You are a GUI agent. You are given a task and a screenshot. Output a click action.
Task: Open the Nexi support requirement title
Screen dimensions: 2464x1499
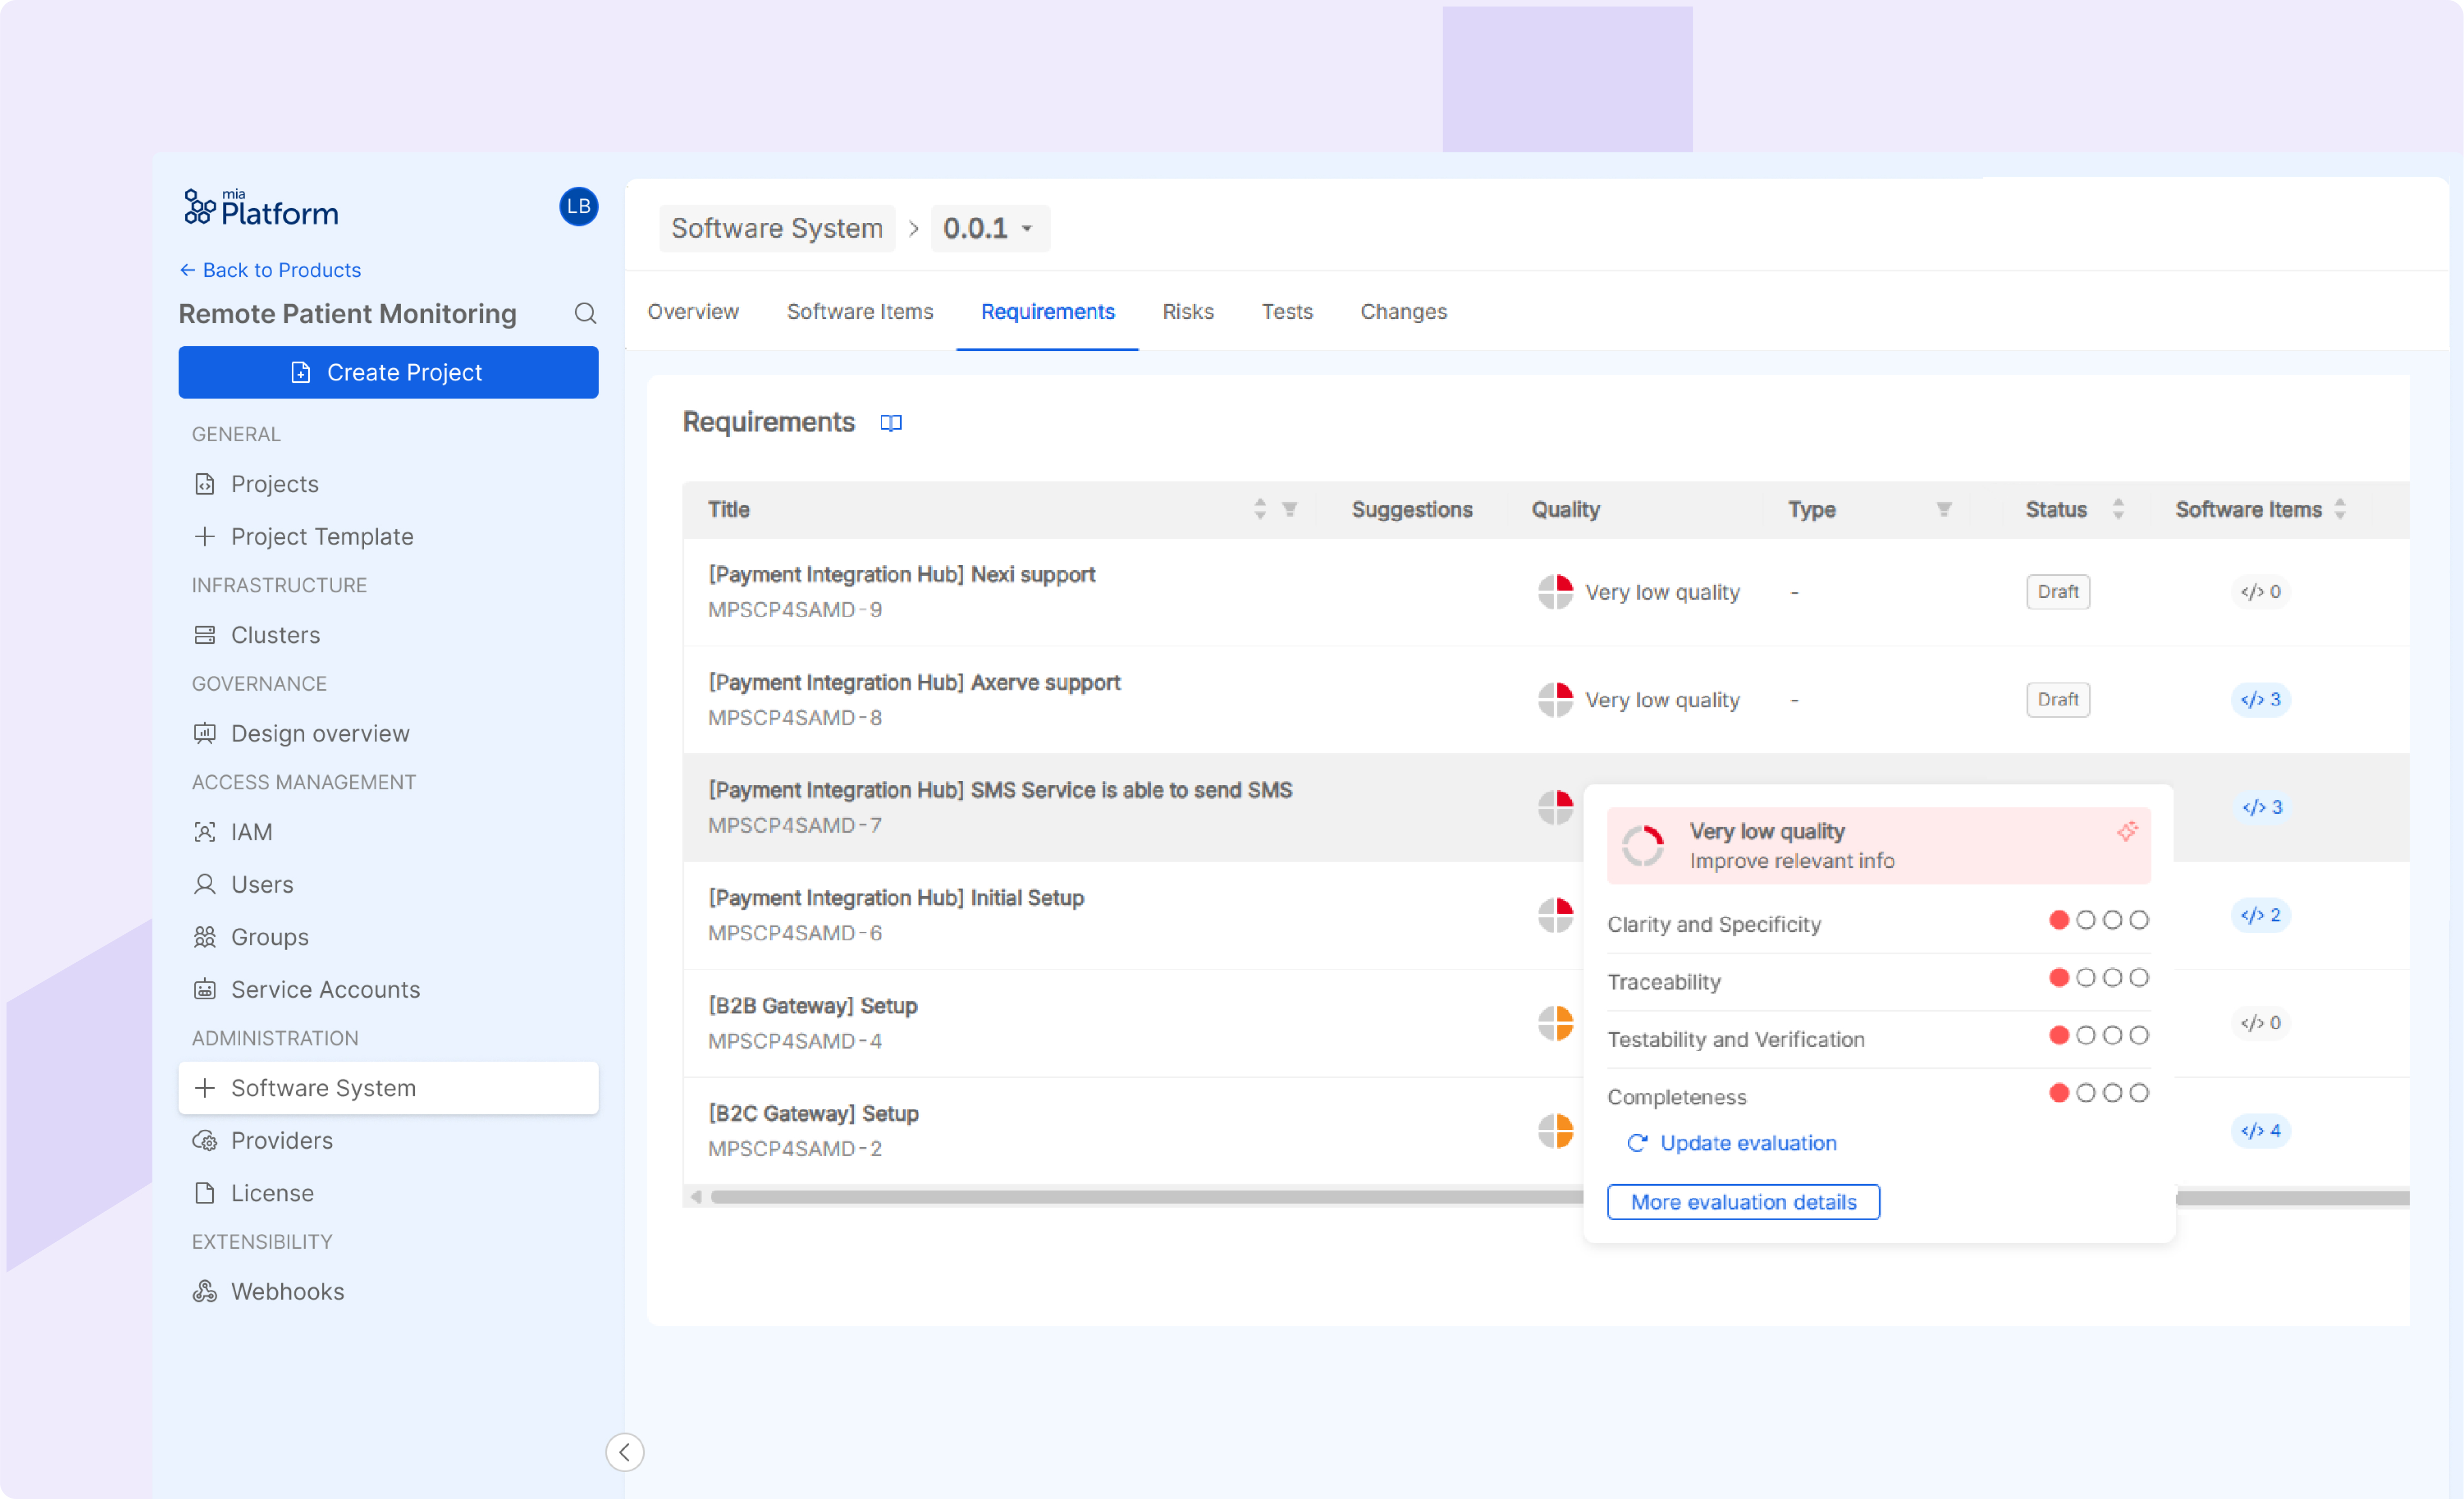pos(902,574)
